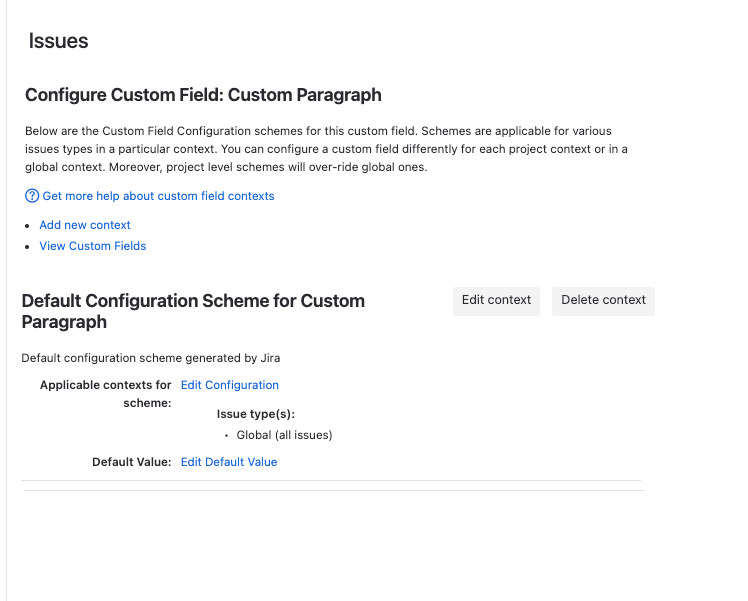Select the 'Delete context' button
The width and height of the screenshot is (748, 601).
(x=603, y=301)
